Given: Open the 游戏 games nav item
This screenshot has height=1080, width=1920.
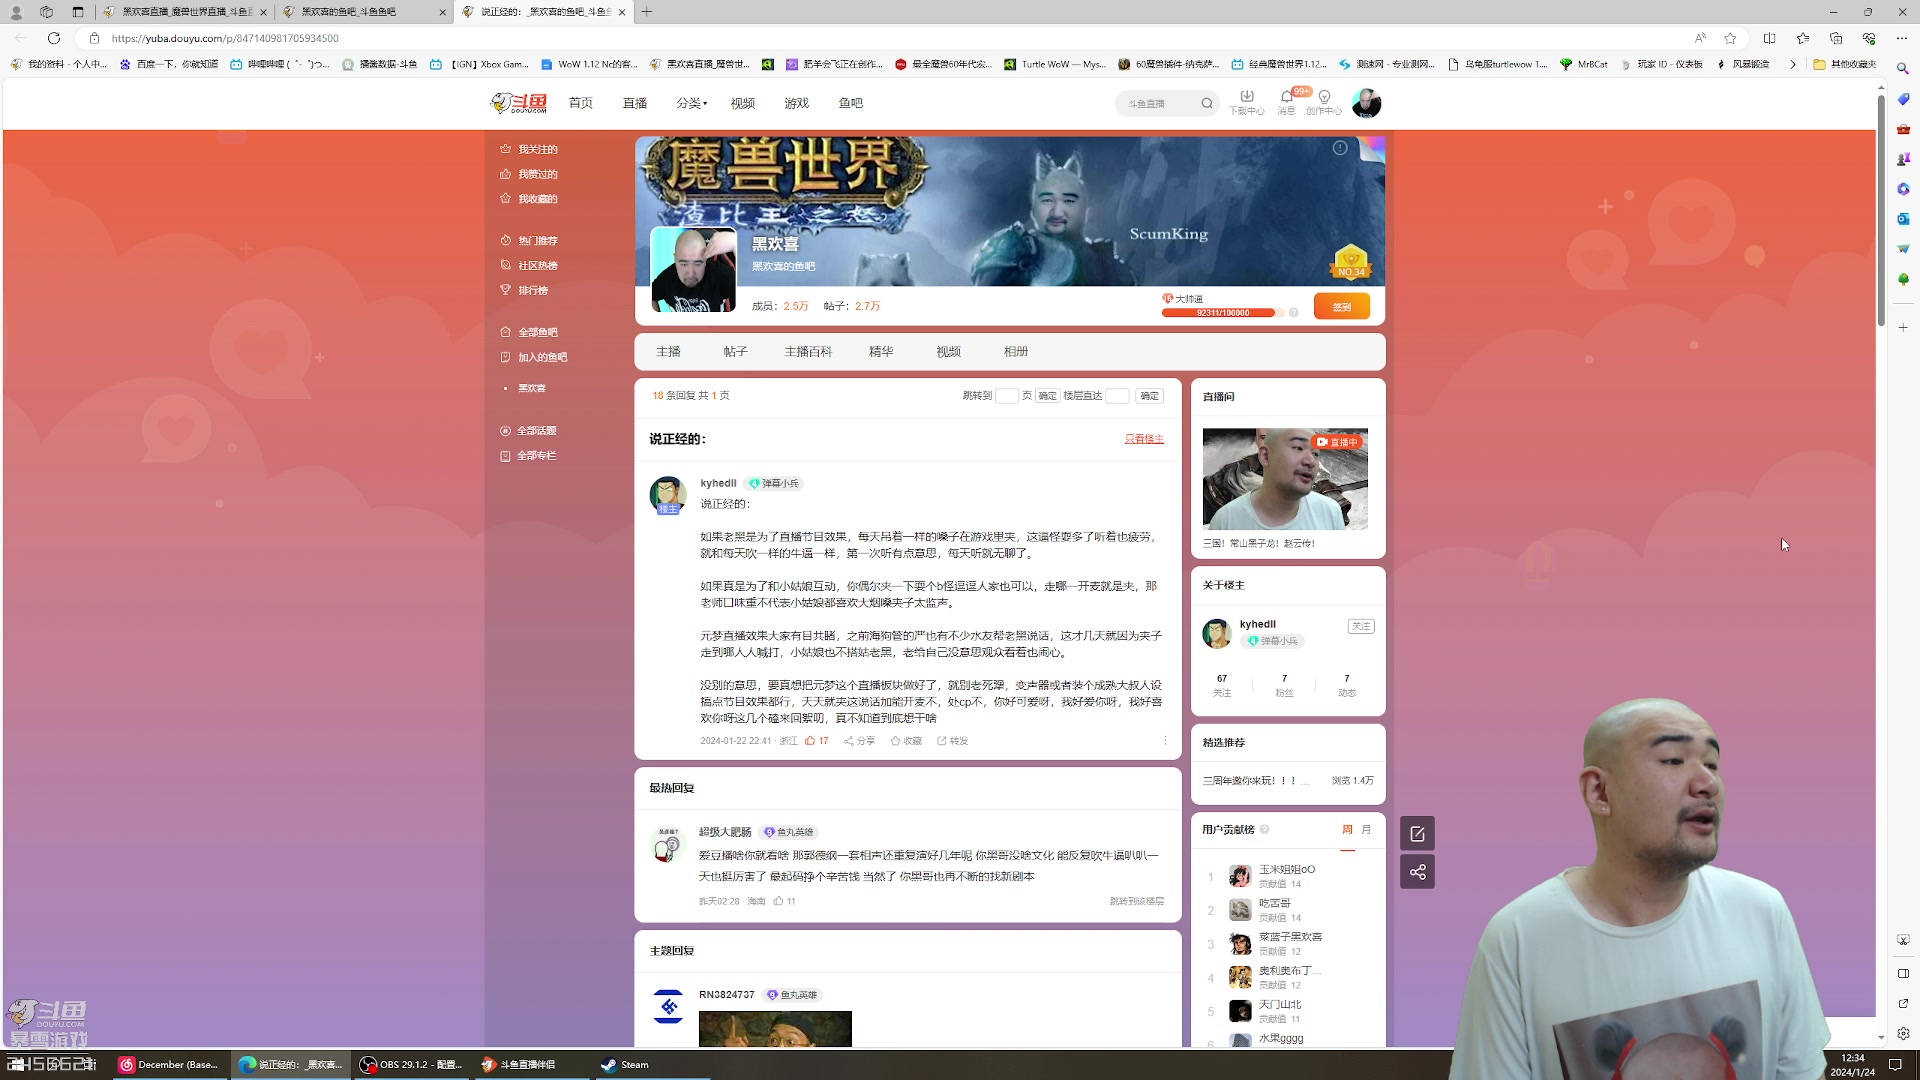Looking at the screenshot, I should coord(797,103).
